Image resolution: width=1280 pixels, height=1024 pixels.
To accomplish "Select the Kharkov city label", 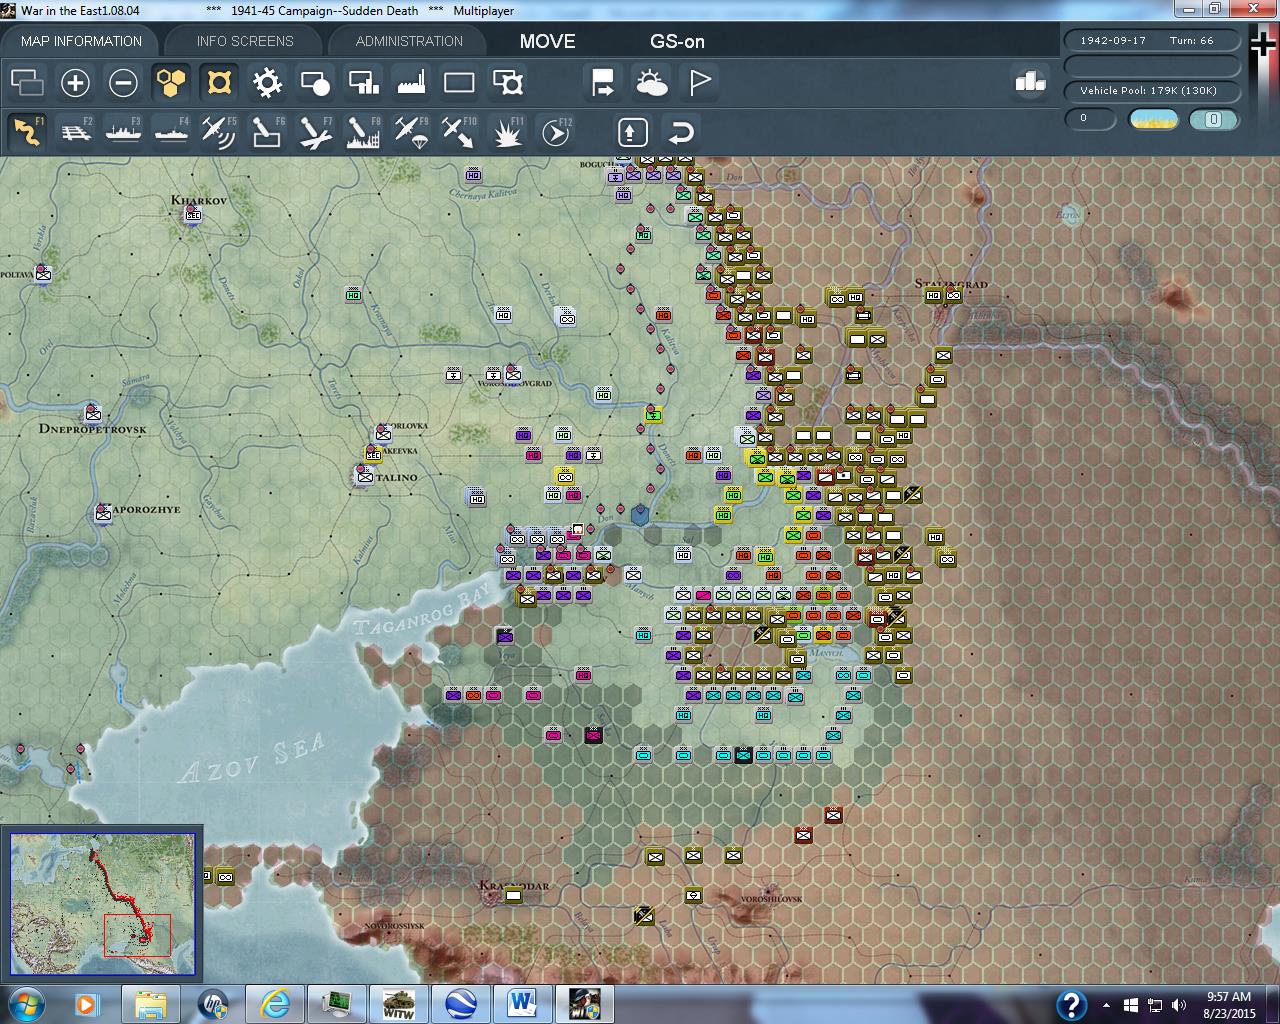I will tap(199, 200).
